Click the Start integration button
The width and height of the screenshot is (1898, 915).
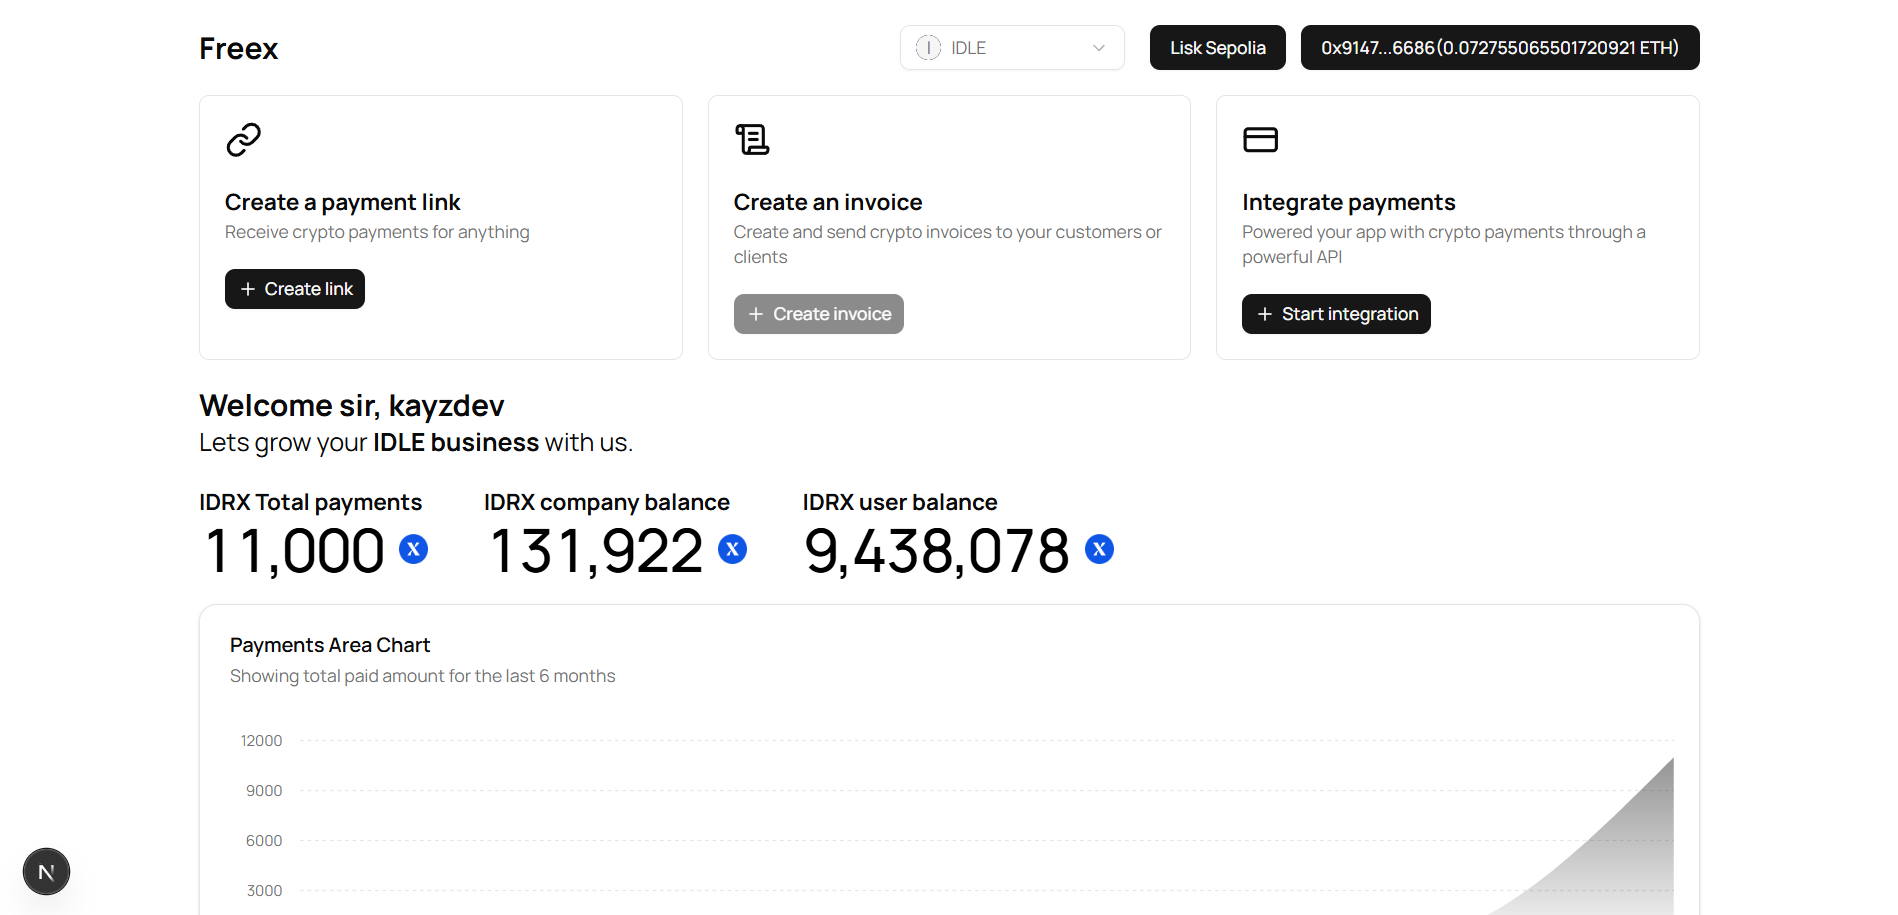point(1336,314)
